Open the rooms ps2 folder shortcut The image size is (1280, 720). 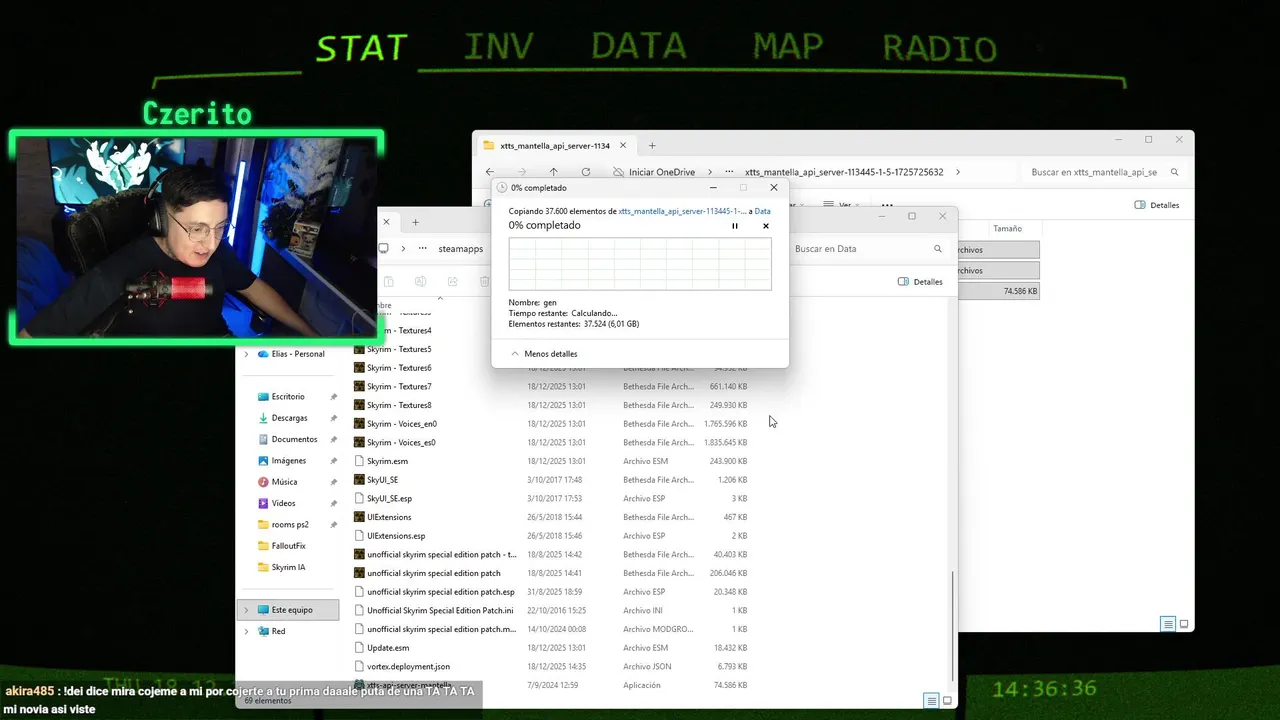click(x=290, y=525)
